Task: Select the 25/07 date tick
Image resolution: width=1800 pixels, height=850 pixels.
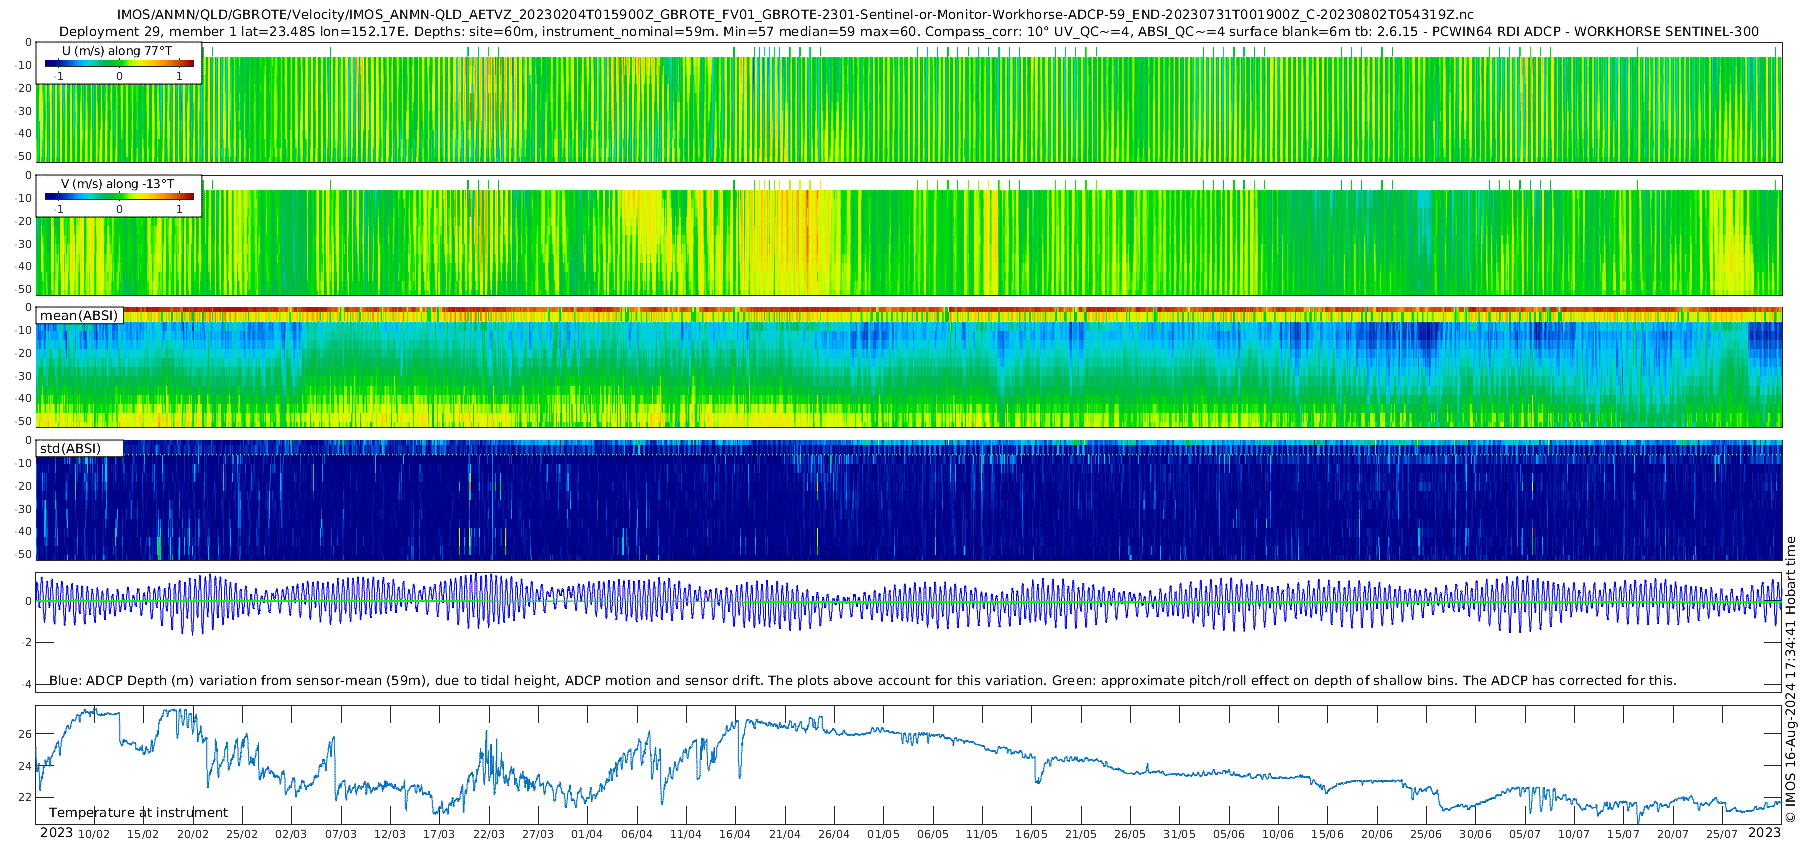Action: click(1722, 834)
